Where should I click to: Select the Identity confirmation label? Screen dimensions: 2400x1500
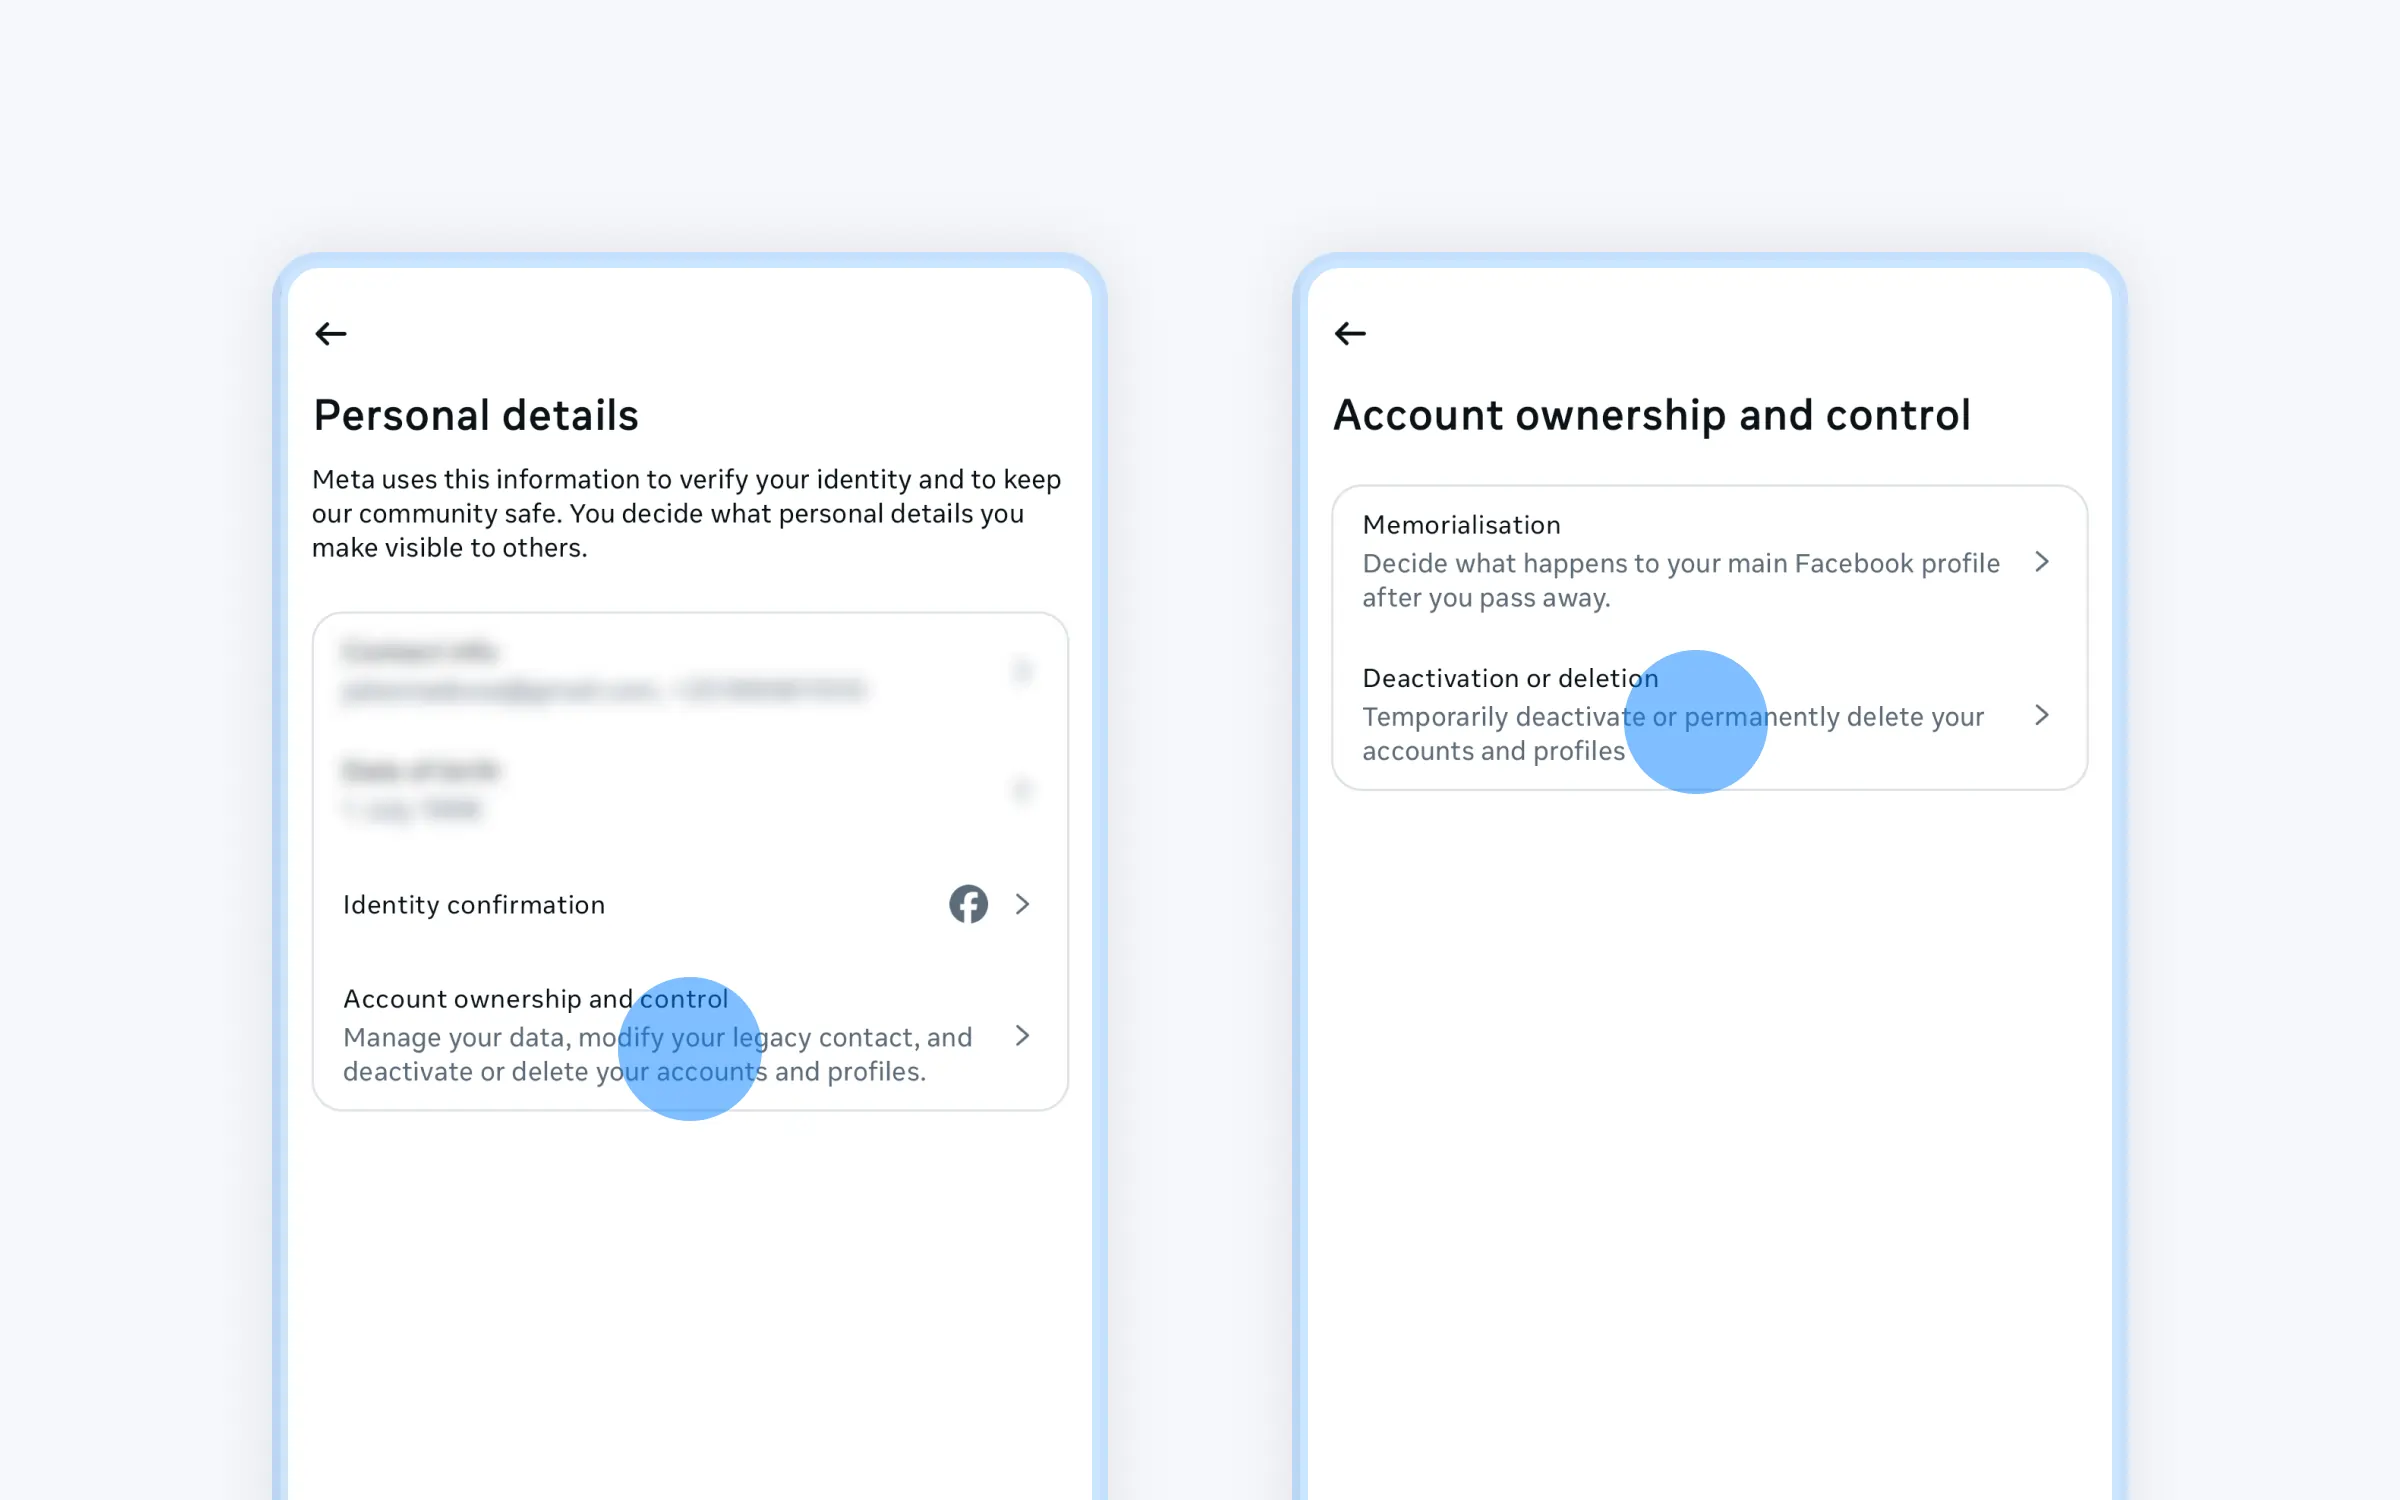coord(474,905)
